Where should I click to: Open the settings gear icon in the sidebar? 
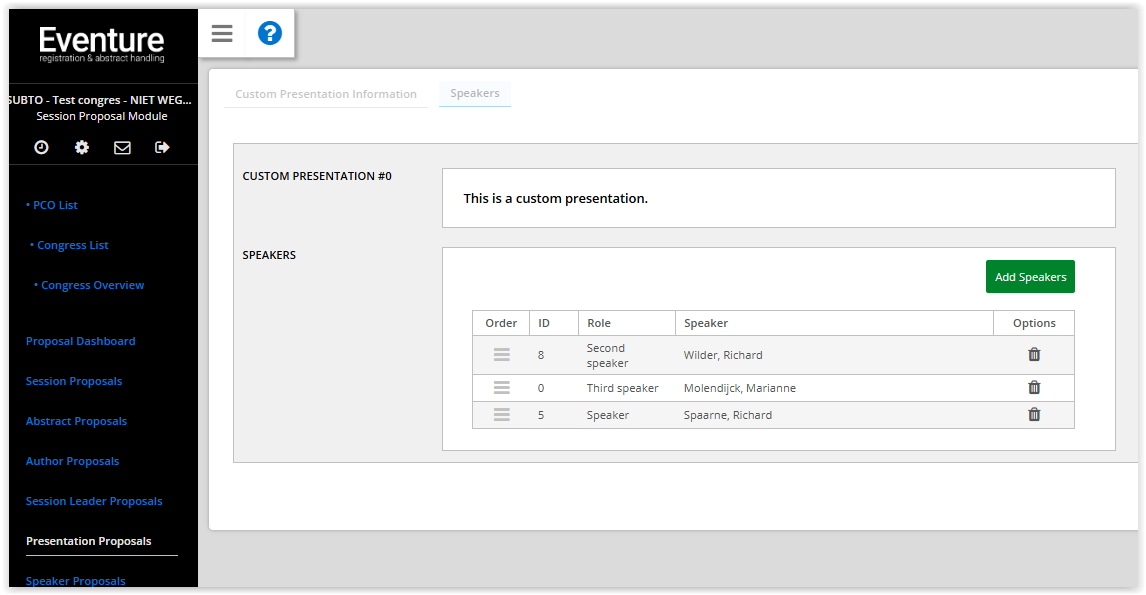click(x=82, y=147)
